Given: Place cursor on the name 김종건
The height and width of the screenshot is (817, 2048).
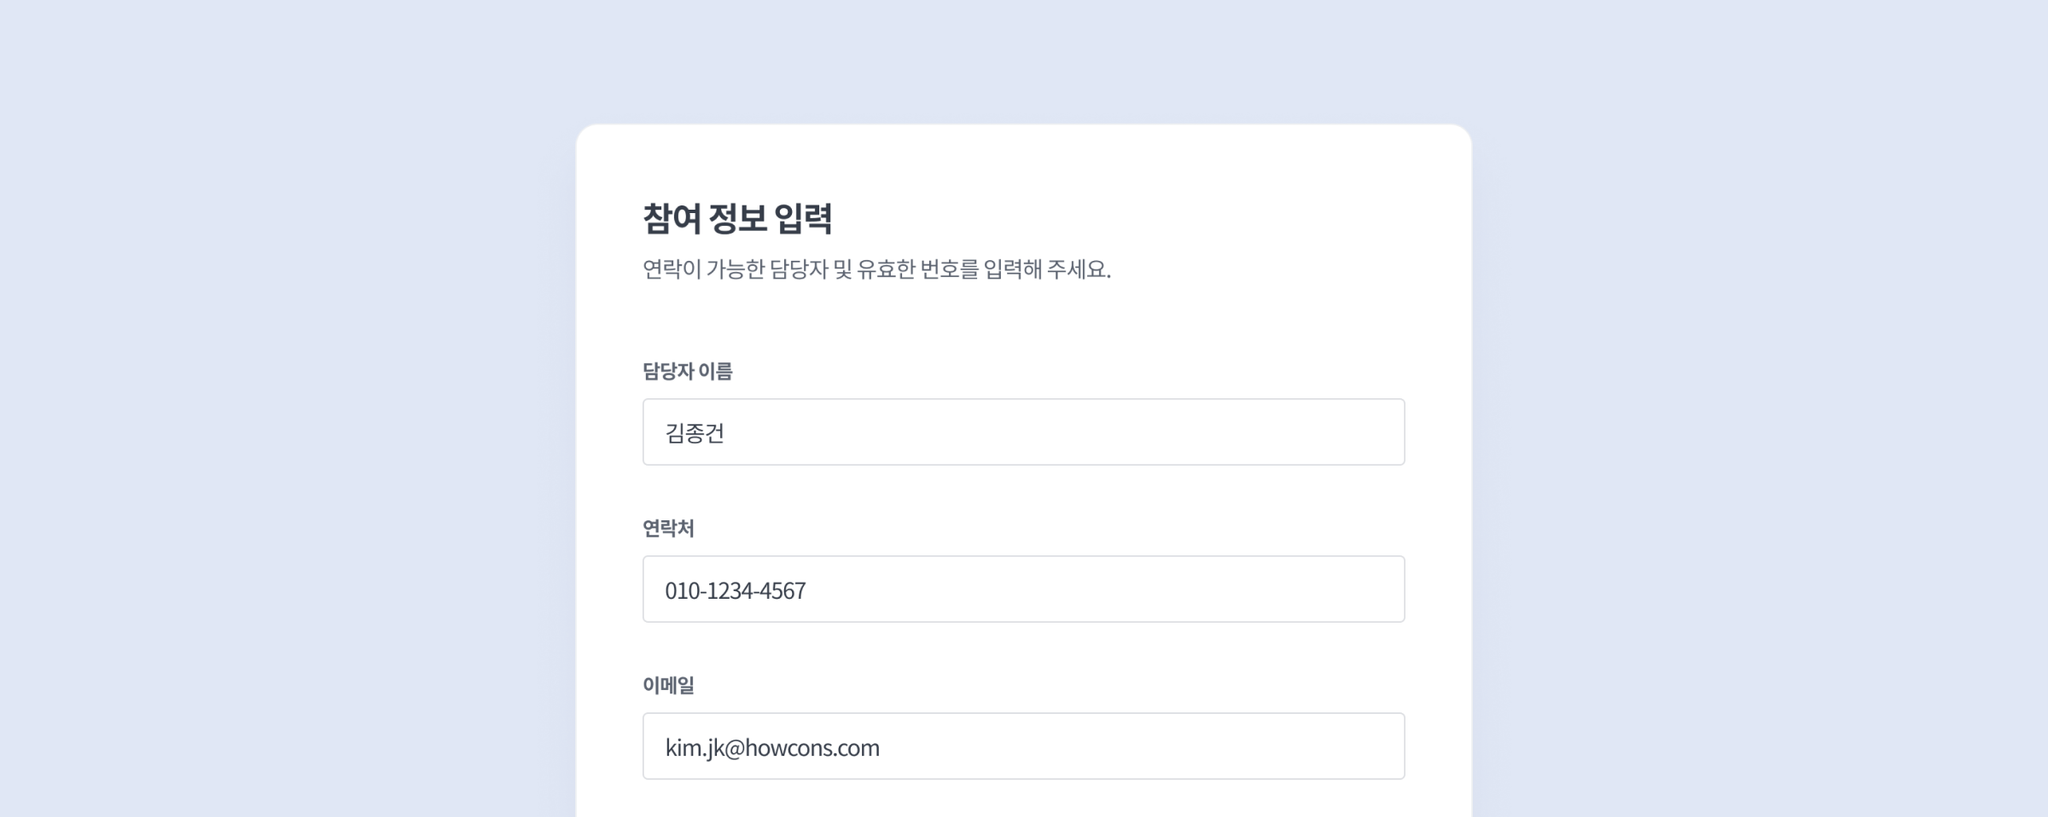Looking at the screenshot, I should pyautogui.click(x=695, y=433).
